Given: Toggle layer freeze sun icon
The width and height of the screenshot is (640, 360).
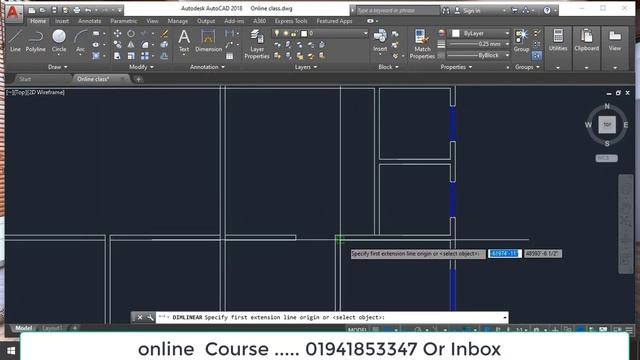Looking at the screenshot, I should 285,33.
